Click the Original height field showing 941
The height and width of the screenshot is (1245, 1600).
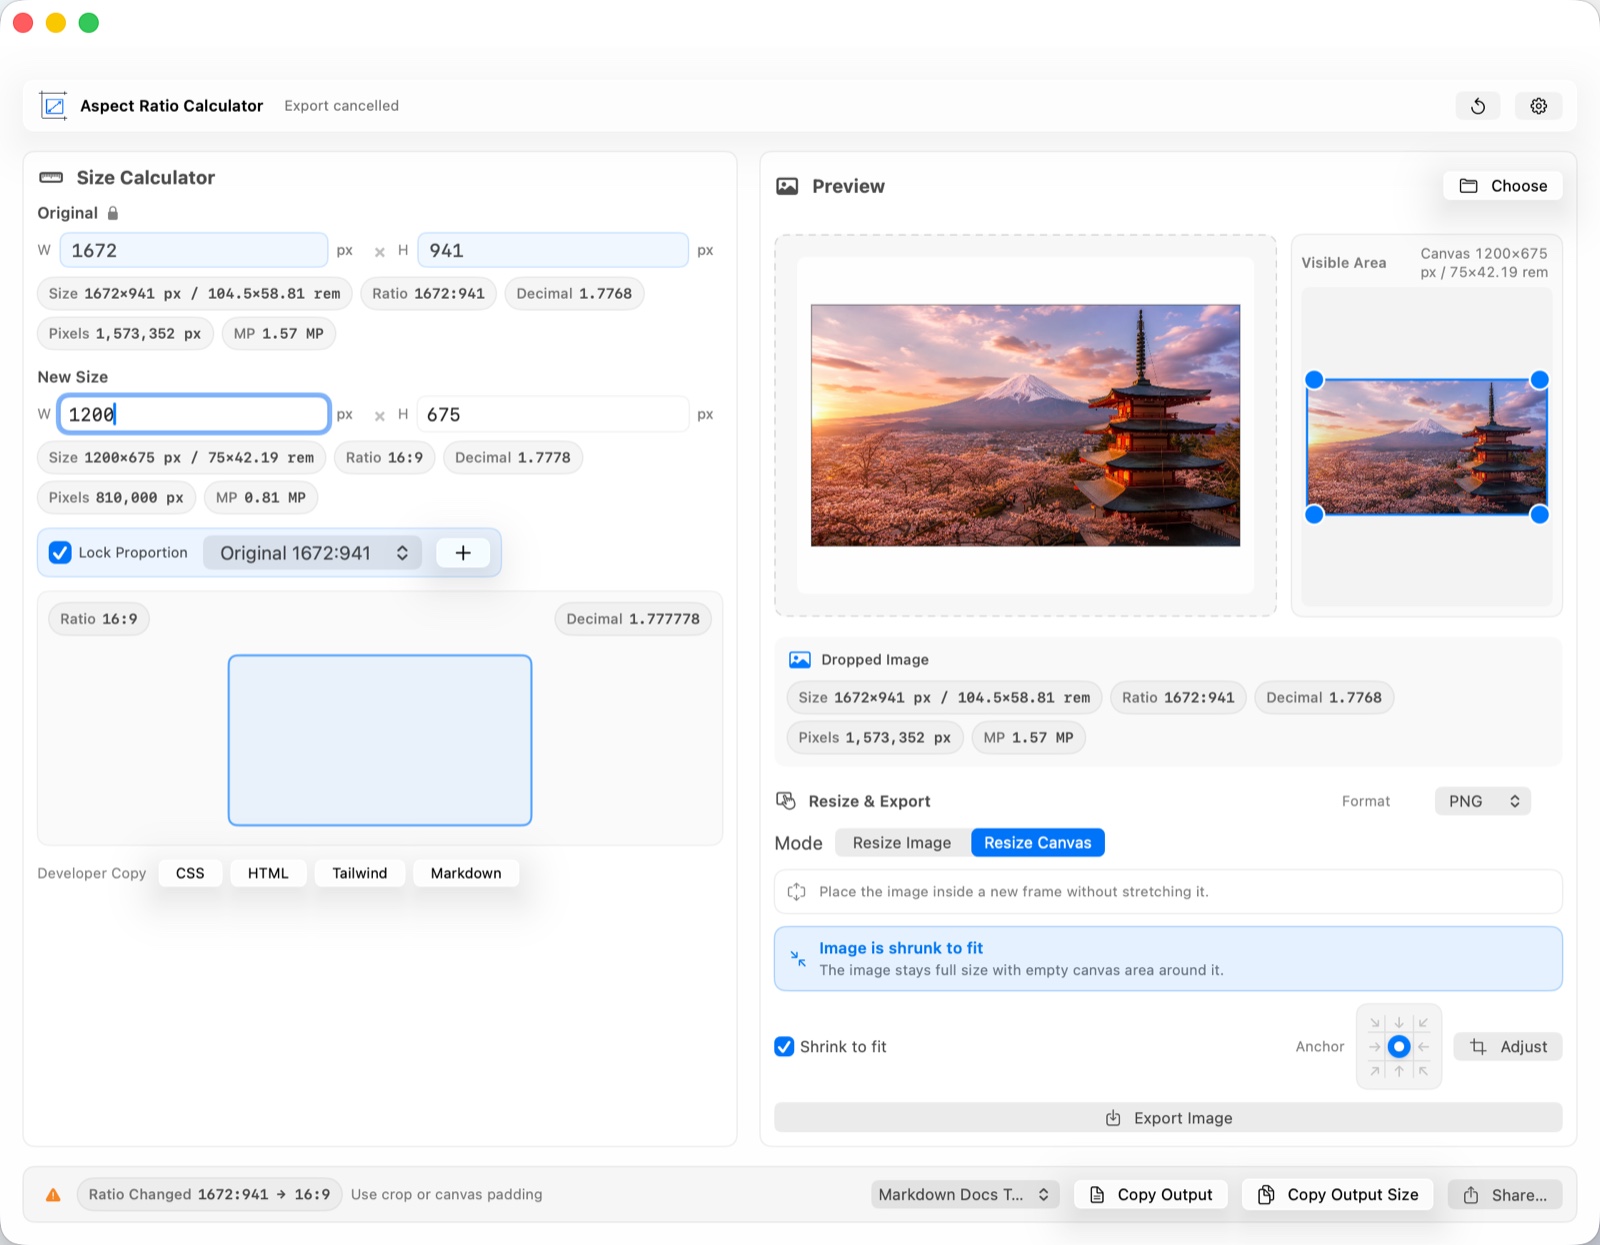[x=553, y=250]
